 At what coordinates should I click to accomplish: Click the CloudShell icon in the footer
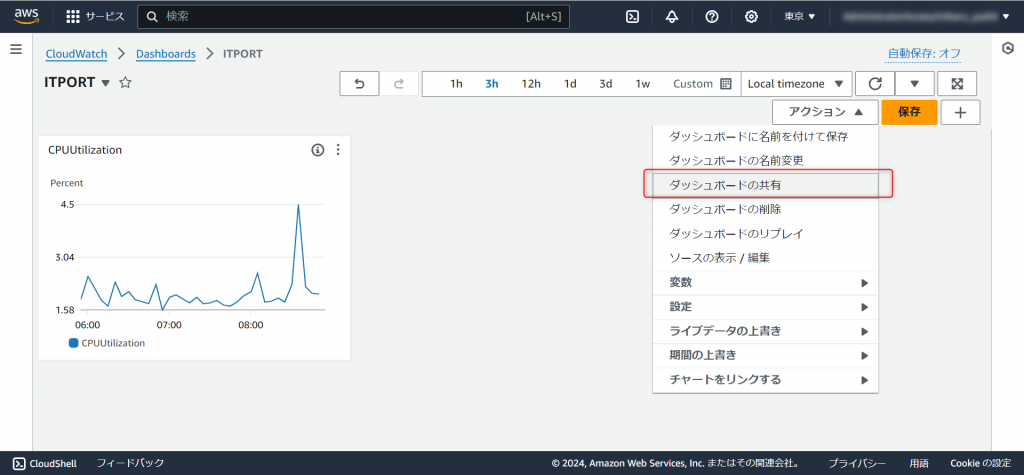coord(20,463)
